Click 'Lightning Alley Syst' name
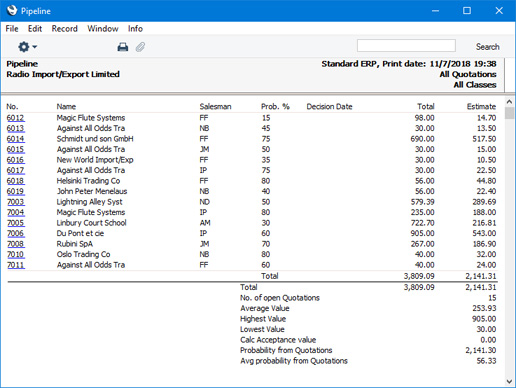Screen dimensions: 516x388 [x=89, y=202]
